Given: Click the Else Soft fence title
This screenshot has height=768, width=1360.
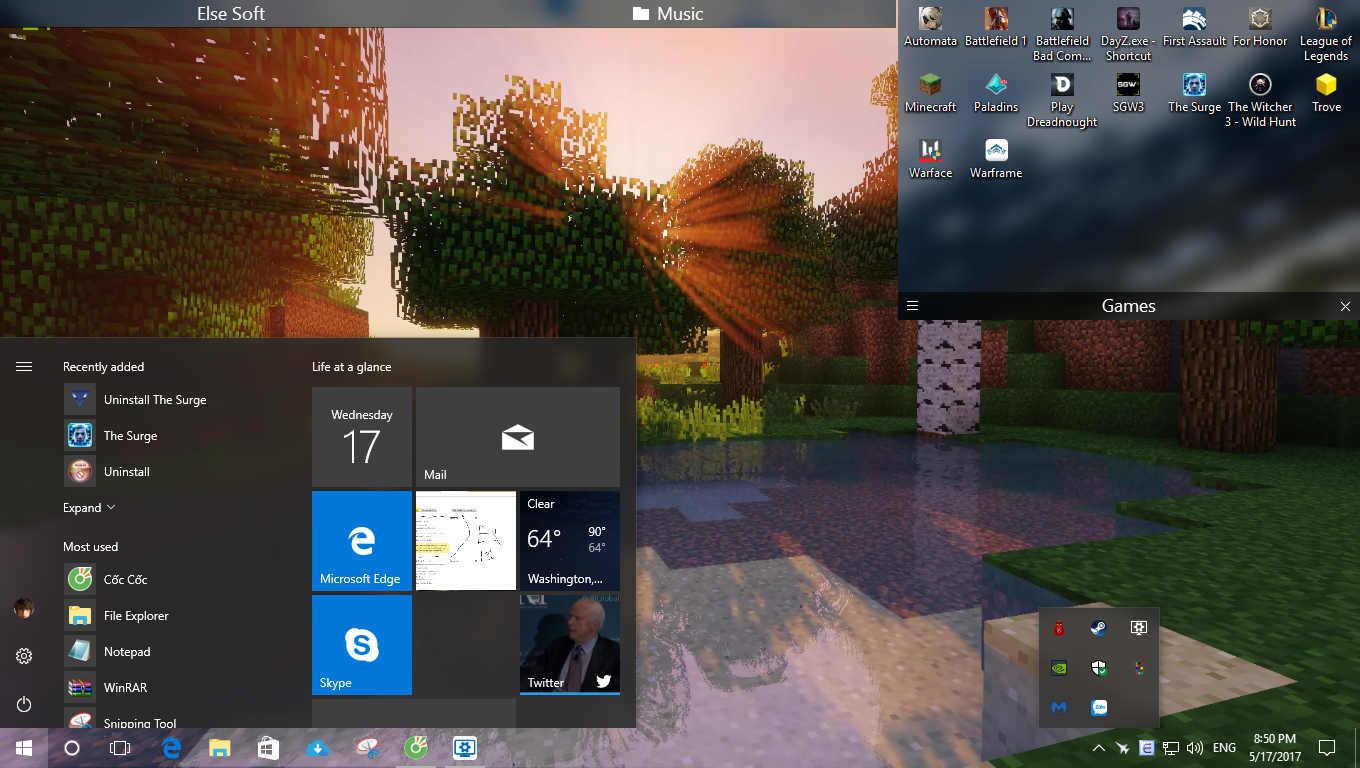Looking at the screenshot, I should (x=231, y=14).
